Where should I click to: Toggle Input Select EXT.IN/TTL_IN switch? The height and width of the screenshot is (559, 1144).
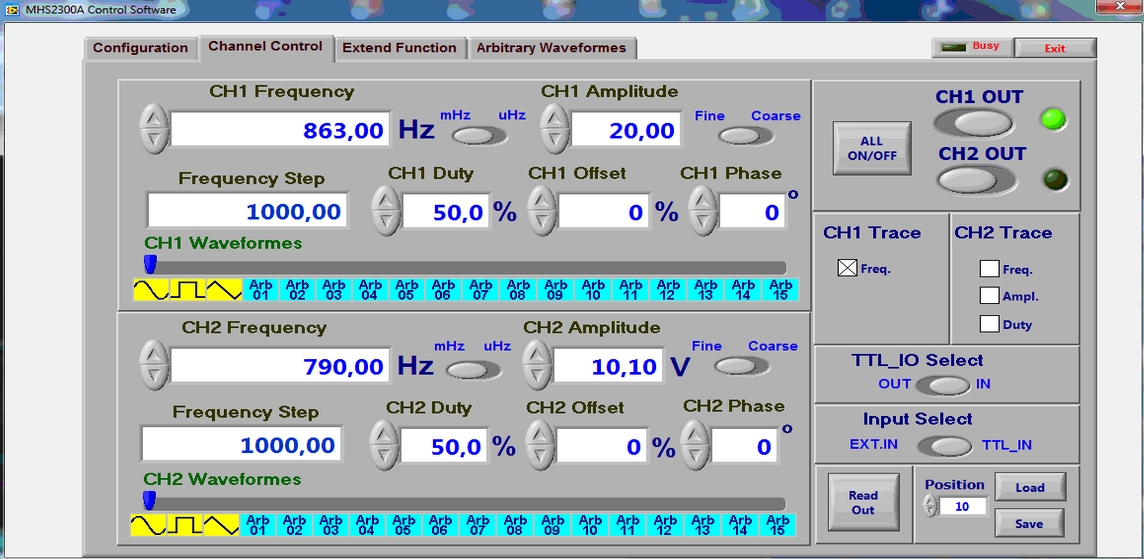coord(944,445)
